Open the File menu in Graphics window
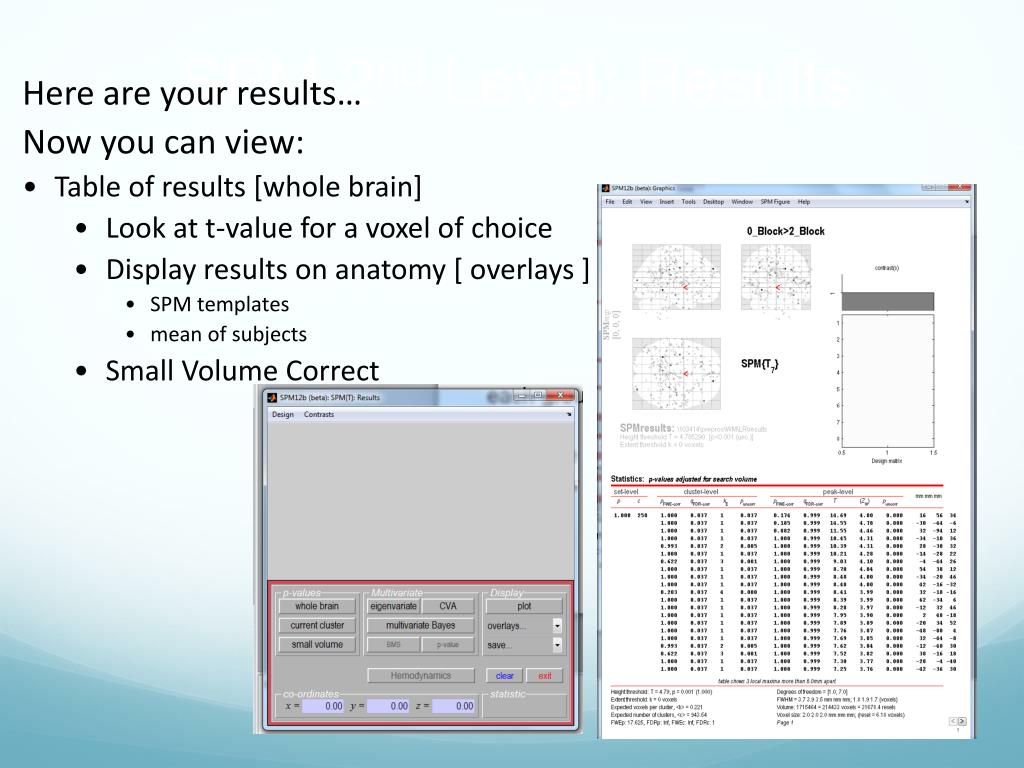Screen dimensions: 1024x768 (x=609, y=202)
